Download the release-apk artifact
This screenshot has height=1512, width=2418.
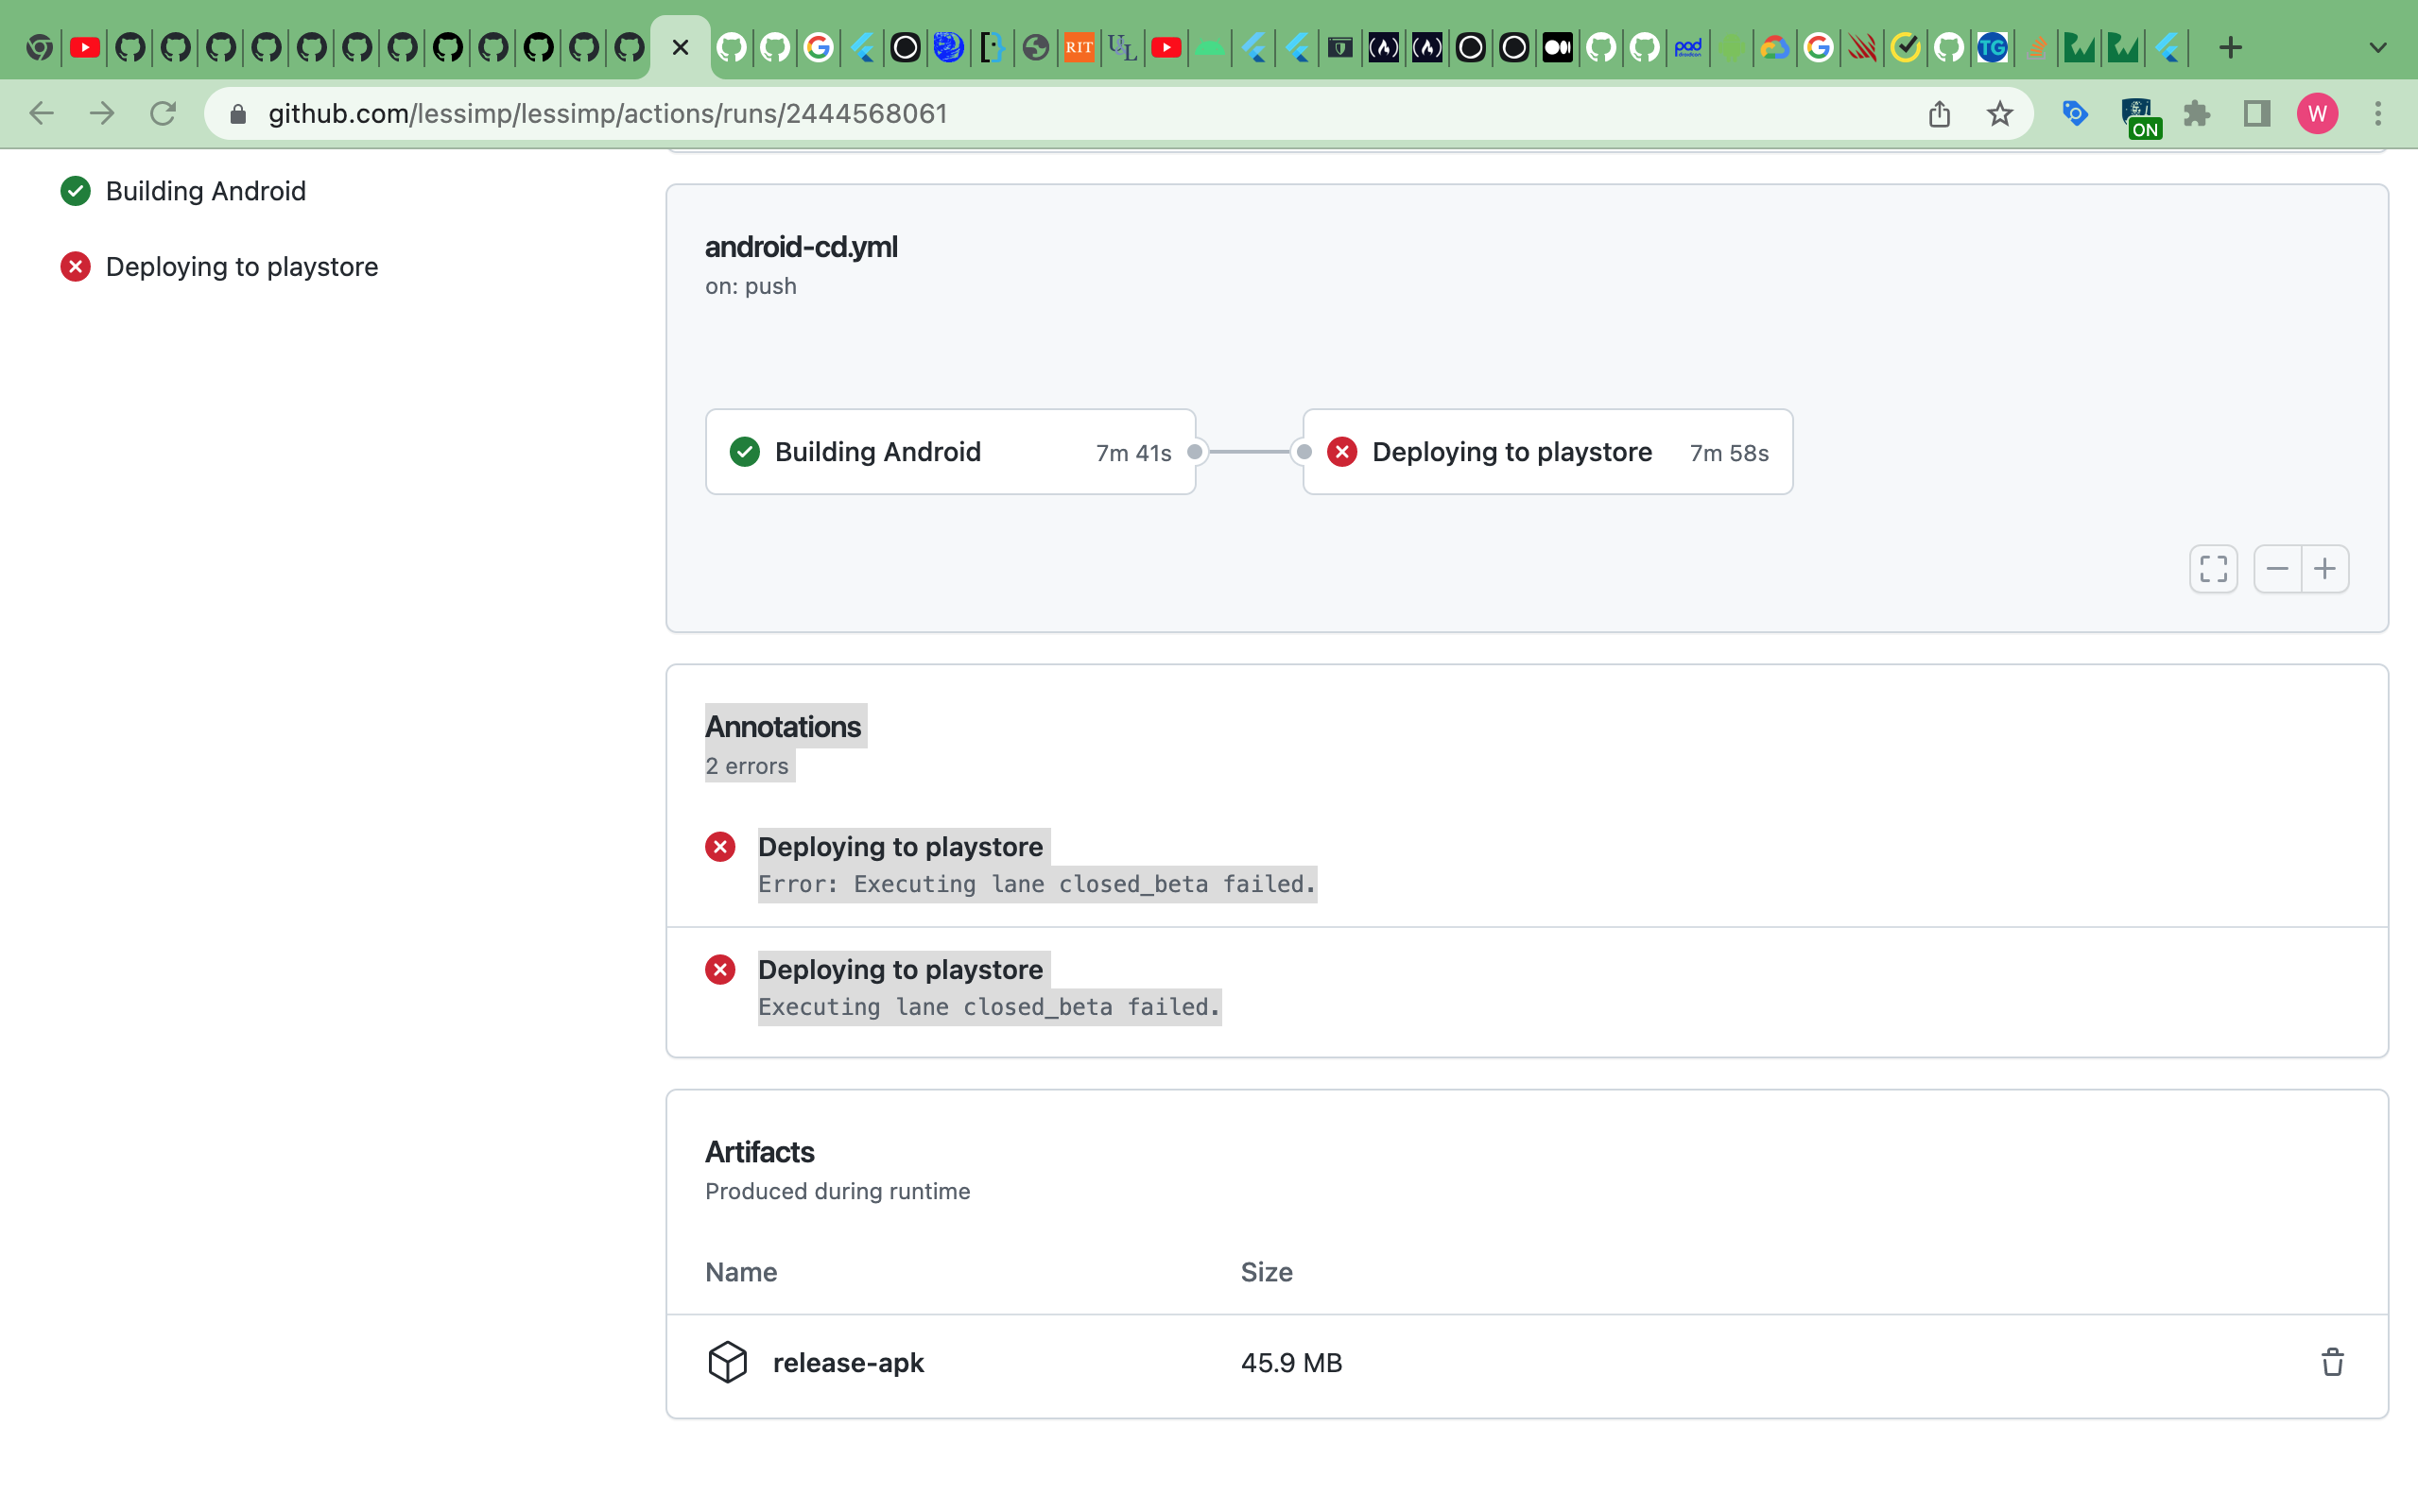(848, 1362)
